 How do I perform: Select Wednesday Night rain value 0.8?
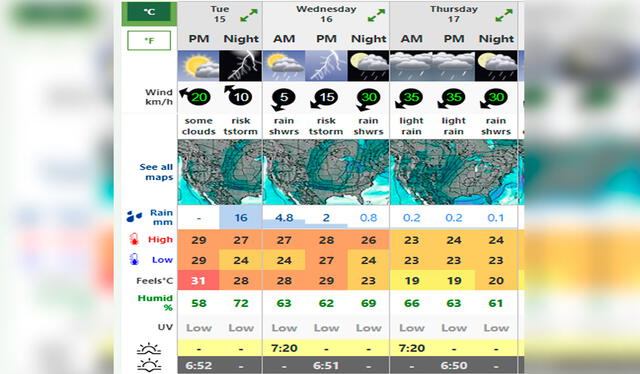coord(368,218)
